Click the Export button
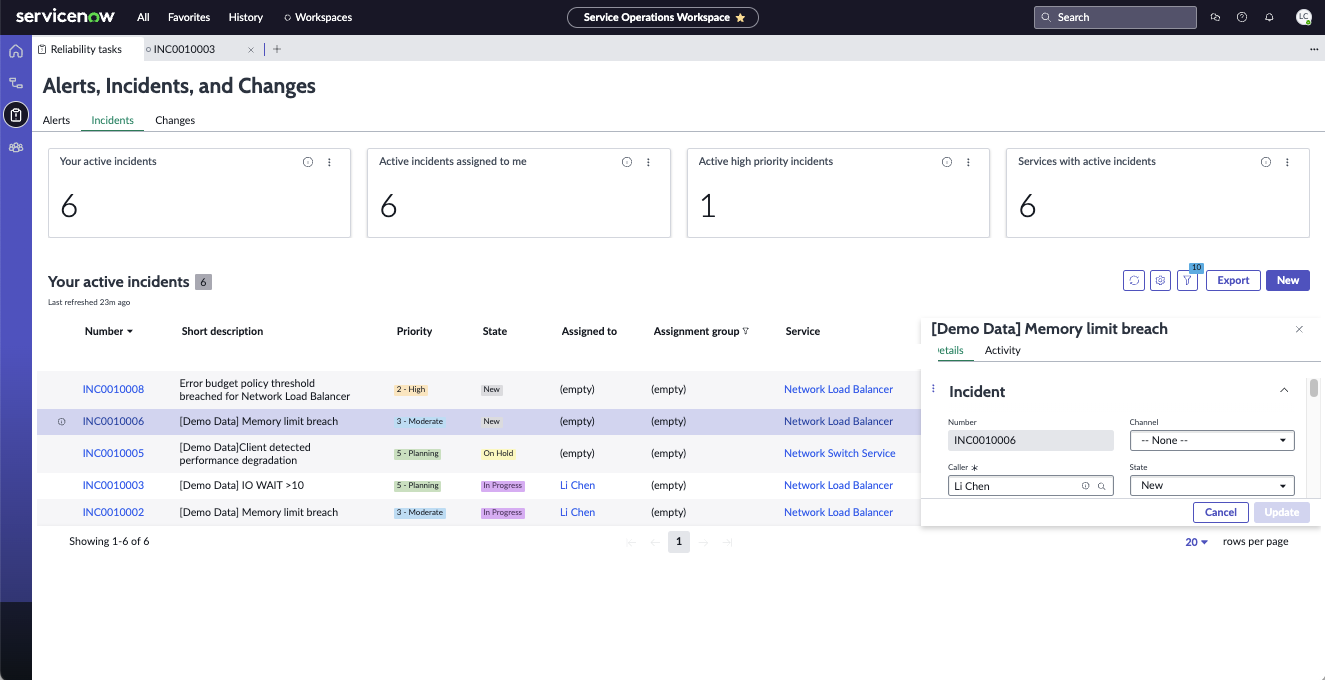This screenshot has height=680, width=1325. [1233, 281]
